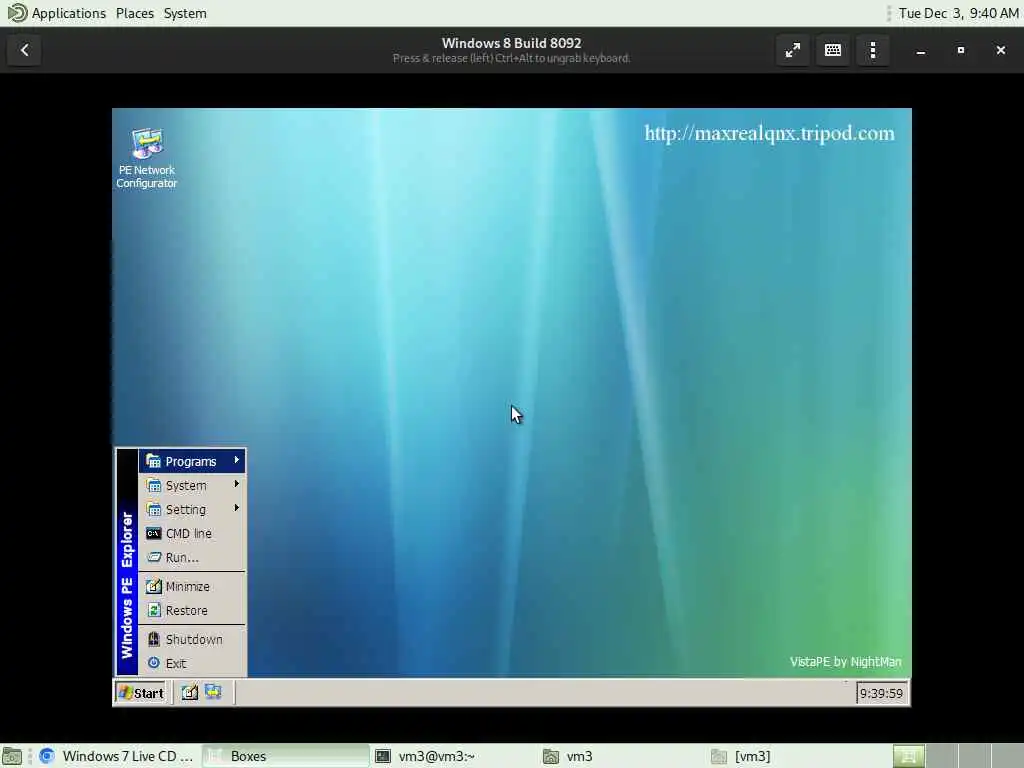Image resolution: width=1024 pixels, height=768 pixels.
Task: Select Restore in the start menu
Action: click(192, 611)
